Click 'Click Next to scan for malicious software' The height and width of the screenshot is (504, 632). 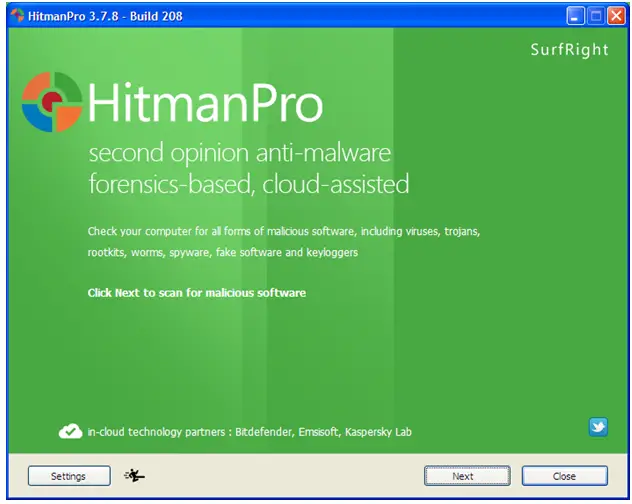[197, 293]
